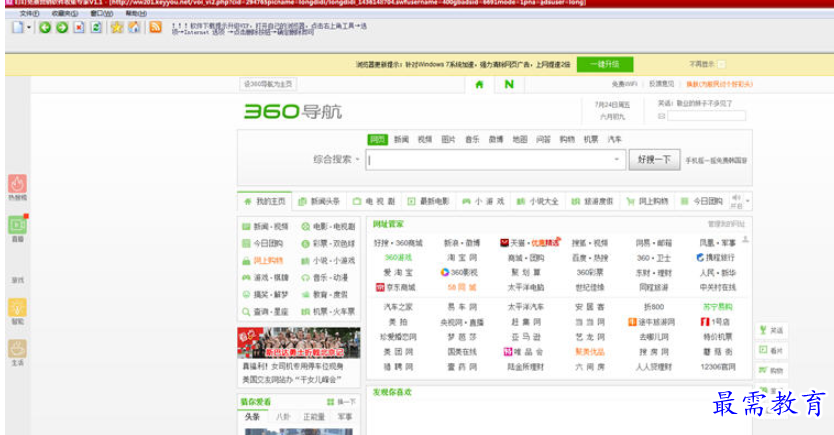The width and height of the screenshot is (834, 435).
Task: Click the green back arrow toolbar icon
Action: pyautogui.click(x=45, y=28)
